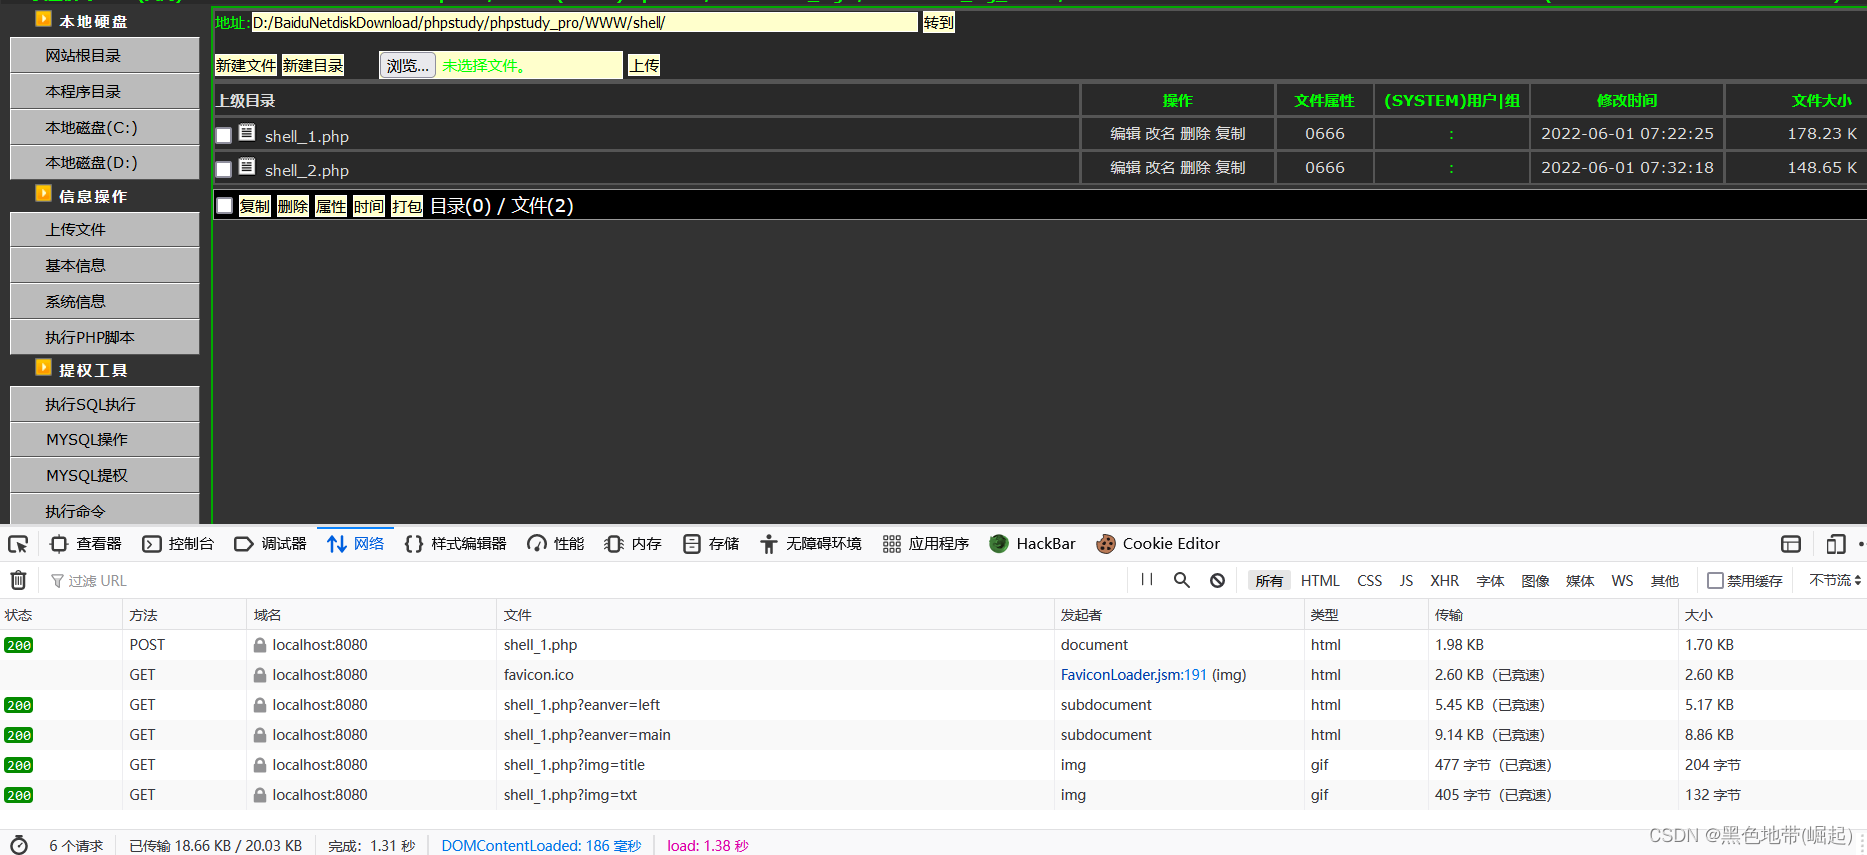This screenshot has width=1867, height=855.
Task: Select the 所有 (All) request filter
Action: click(1269, 581)
